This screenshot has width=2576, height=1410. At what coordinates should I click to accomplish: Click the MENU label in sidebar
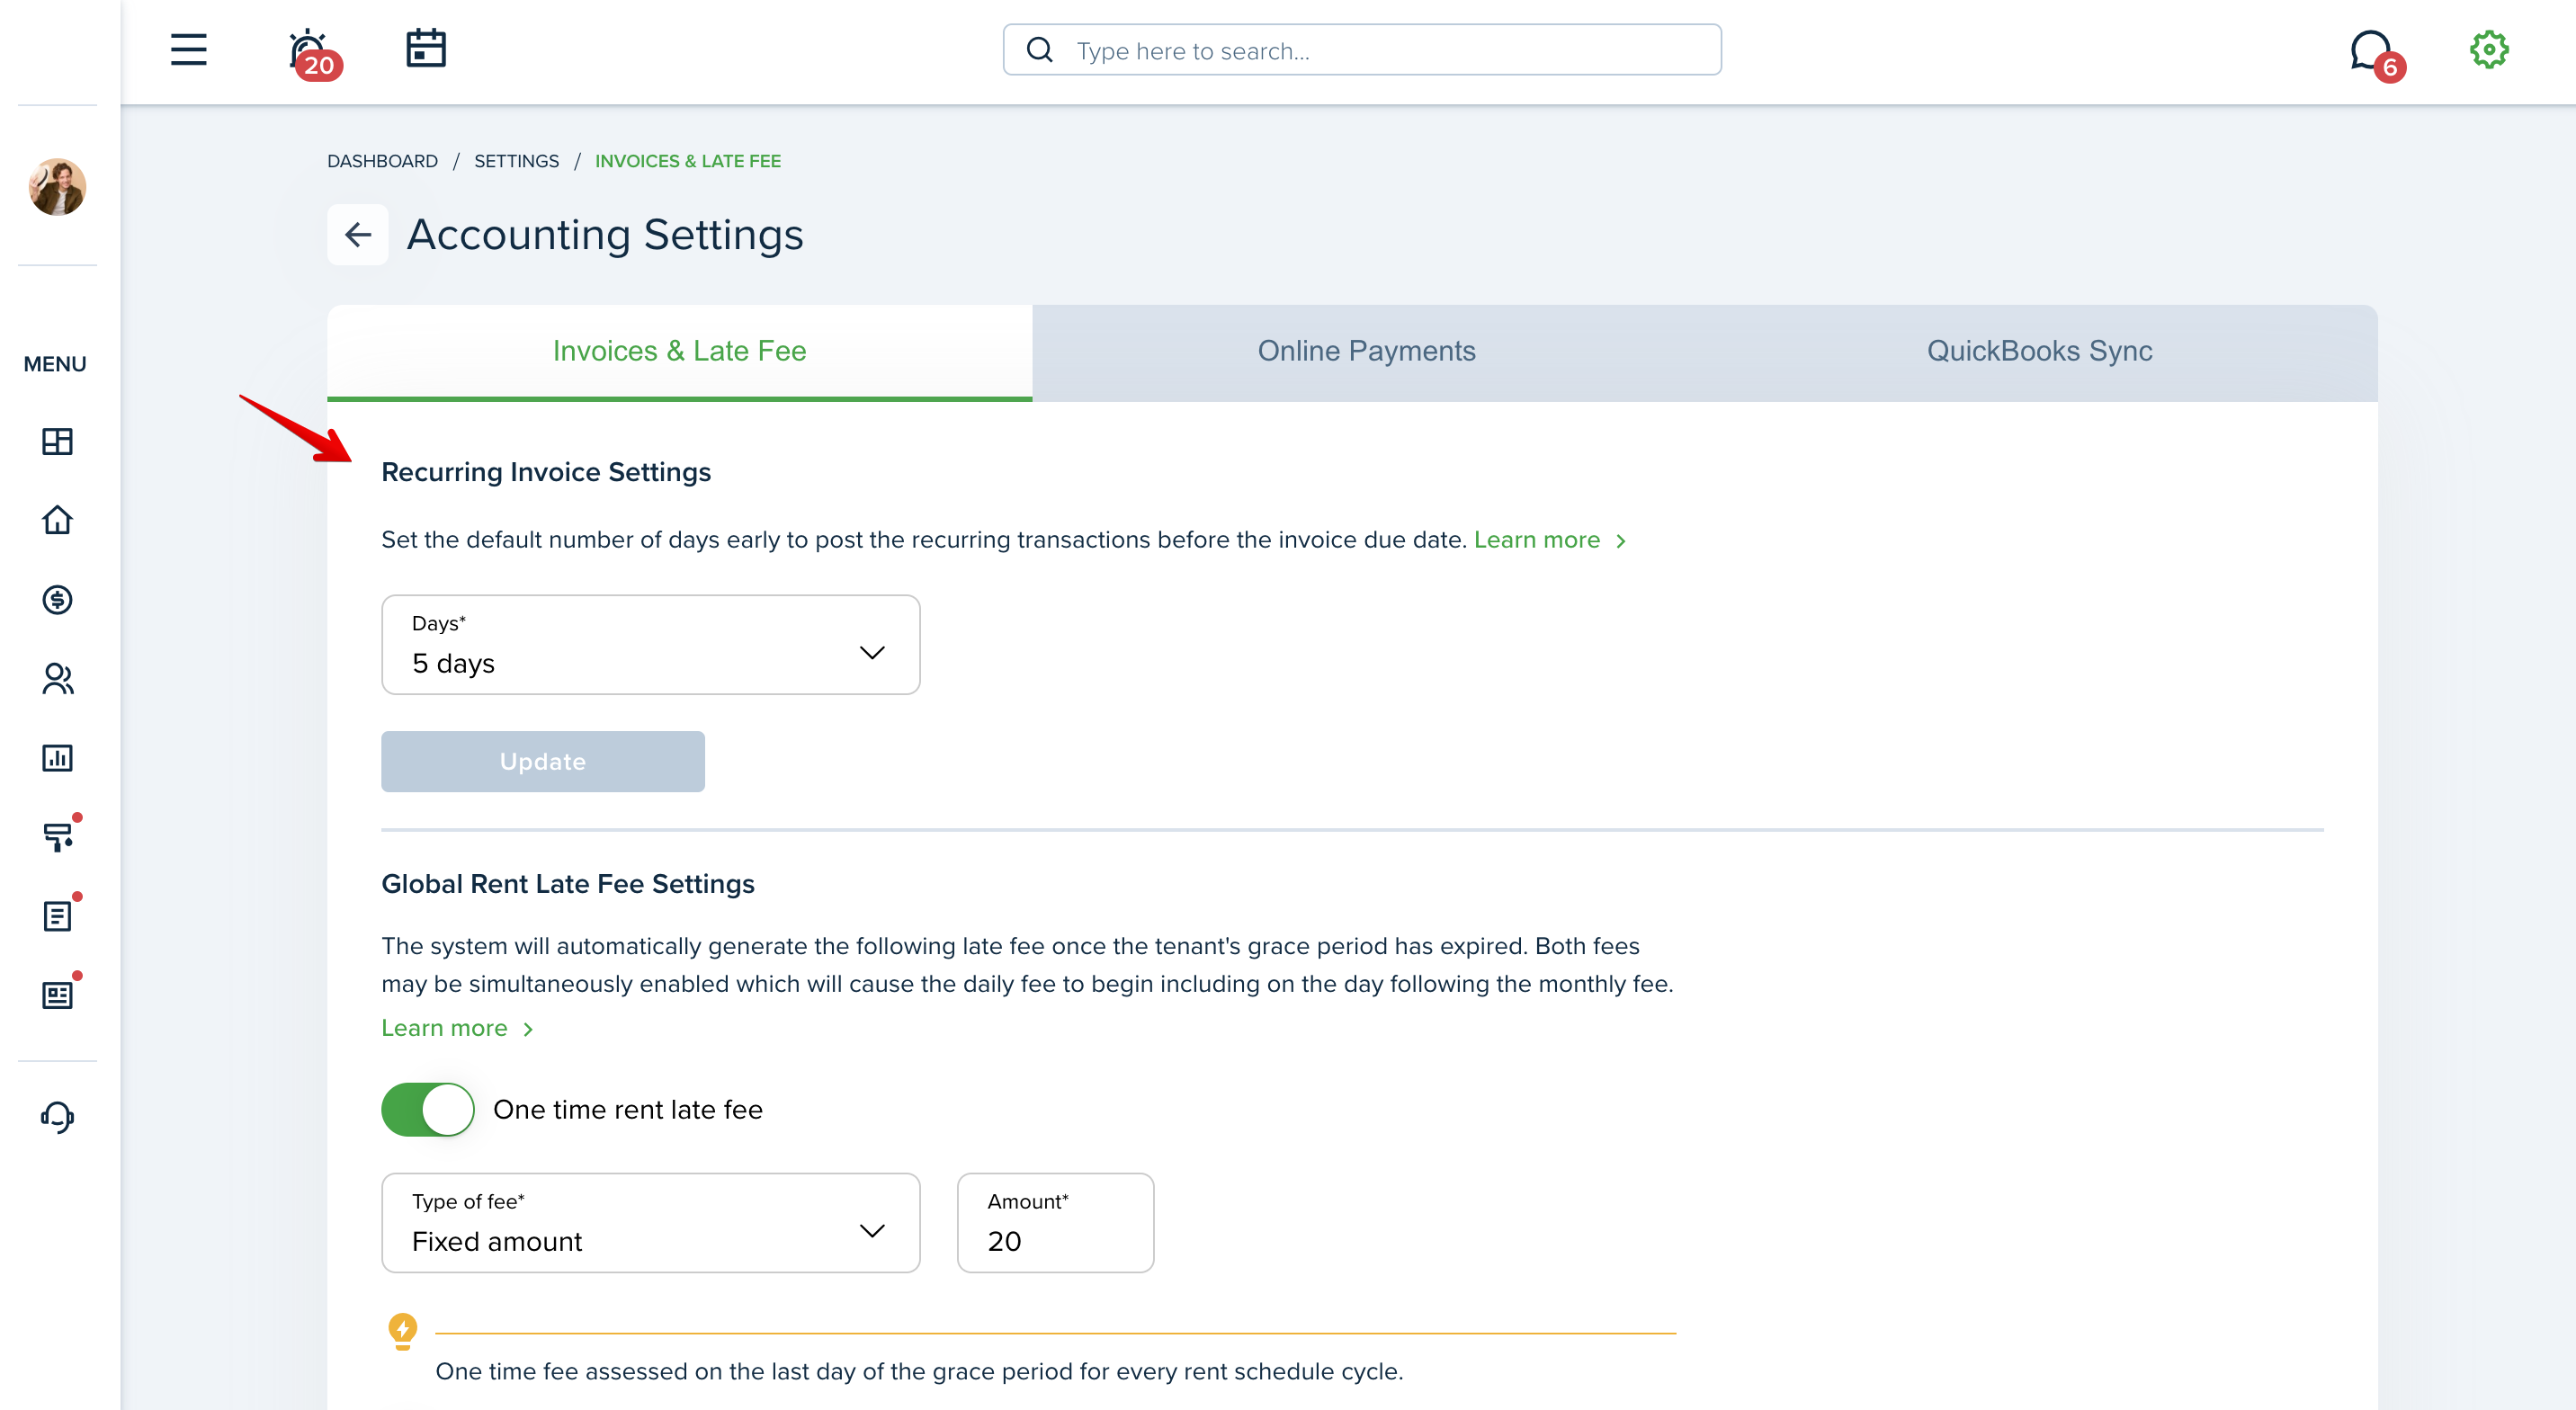(55, 364)
